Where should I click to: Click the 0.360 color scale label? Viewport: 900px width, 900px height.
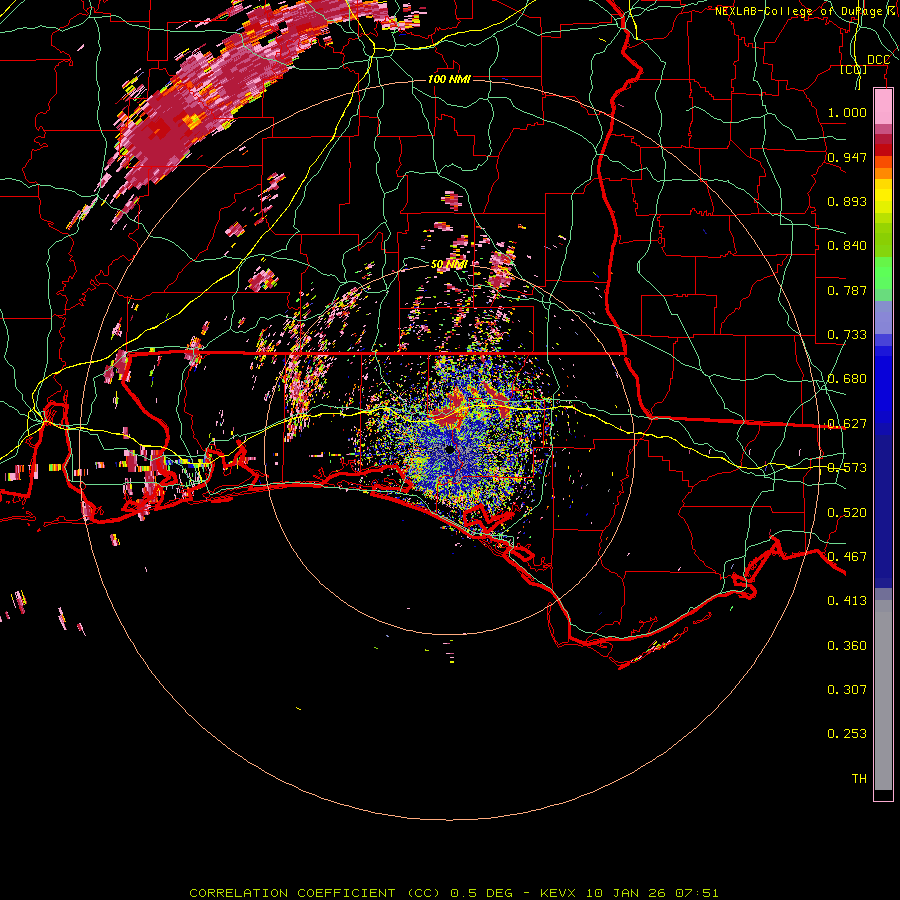847,646
